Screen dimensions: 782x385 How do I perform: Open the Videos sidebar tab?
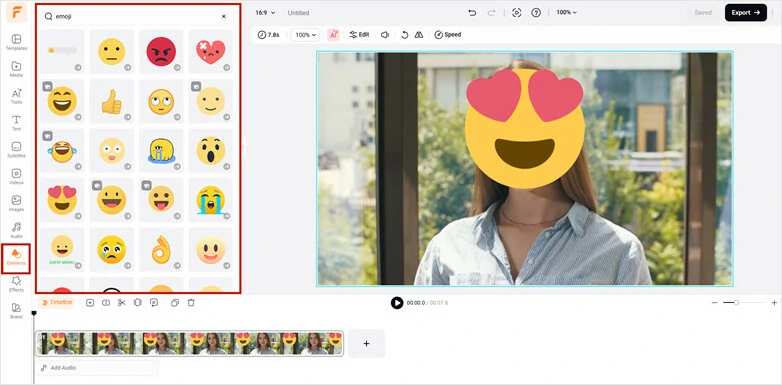16,177
